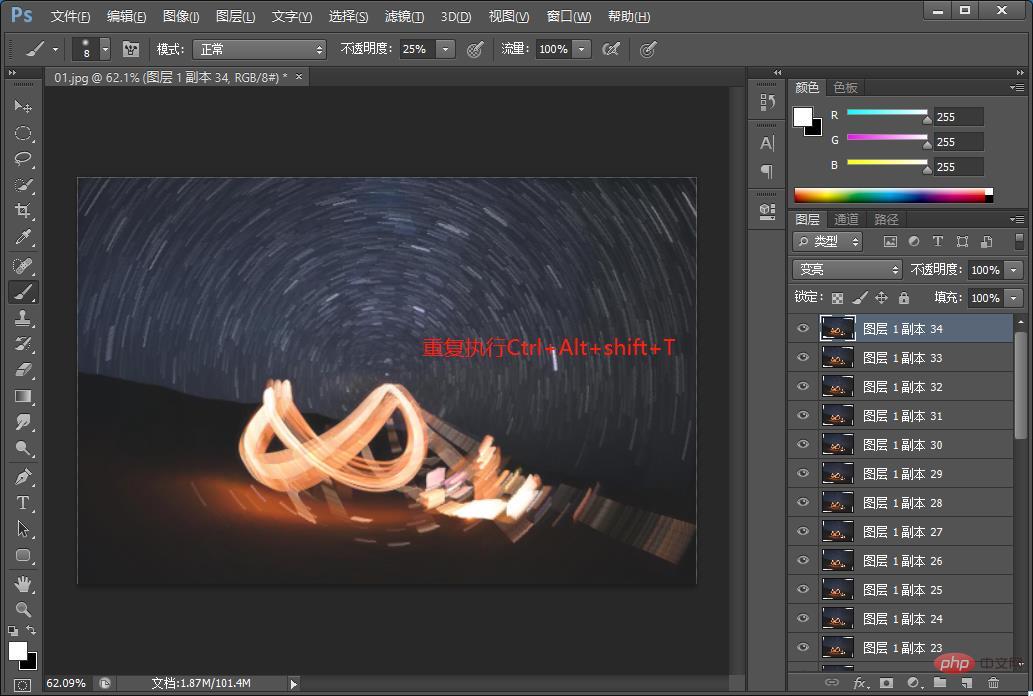The height and width of the screenshot is (696, 1033).
Task: Select the Gradient tool
Action: (x=23, y=396)
